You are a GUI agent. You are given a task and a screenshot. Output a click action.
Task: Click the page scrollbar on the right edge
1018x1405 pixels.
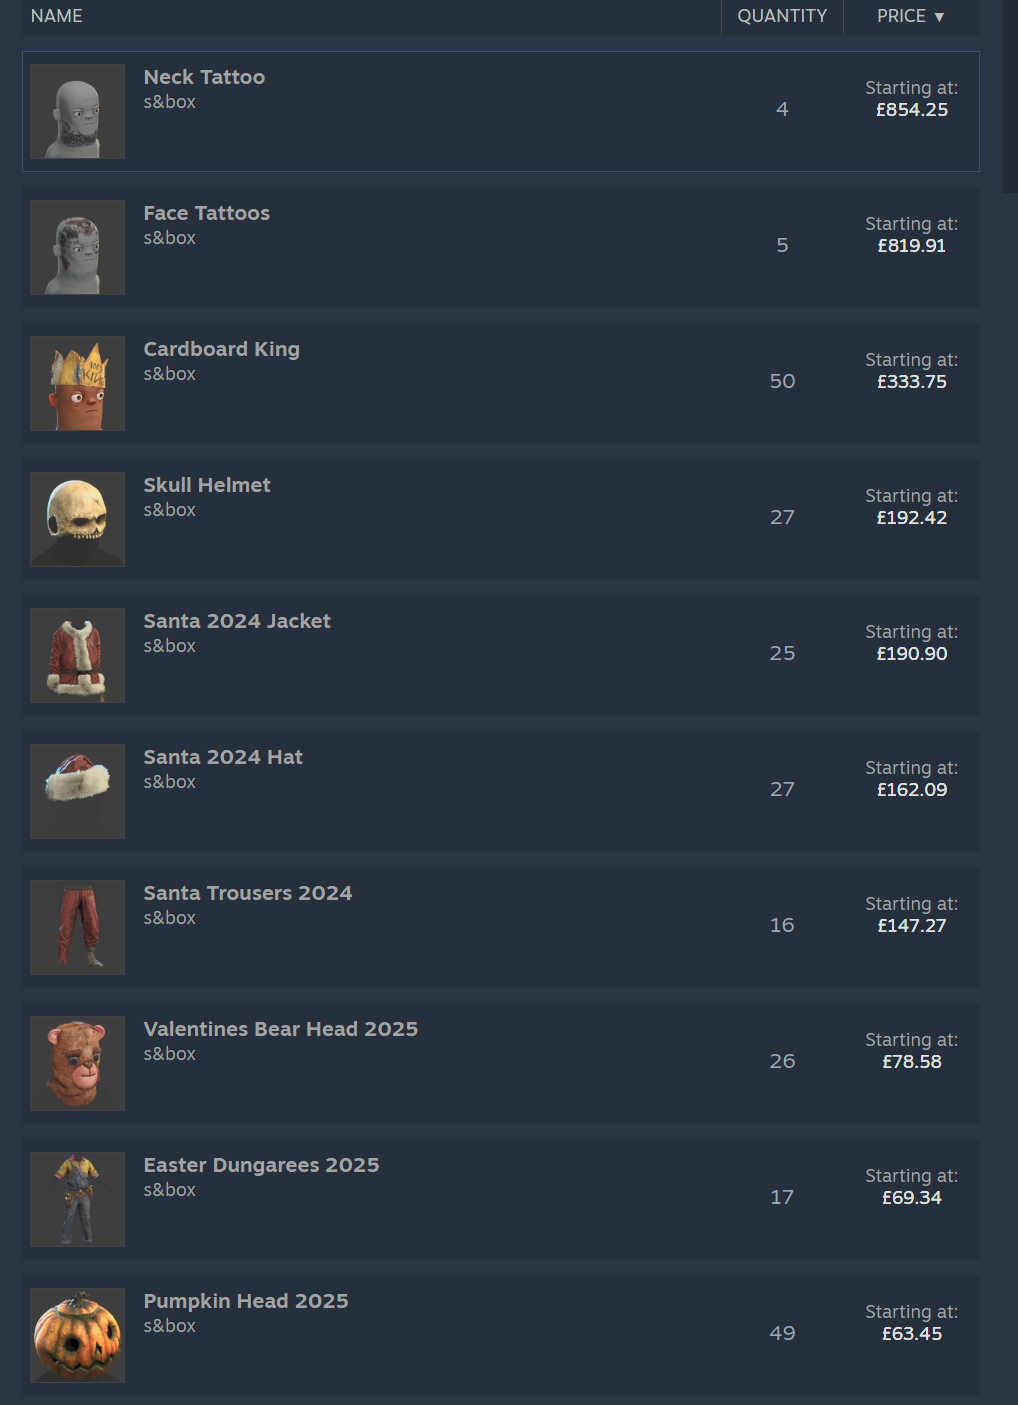click(1011, 96)
